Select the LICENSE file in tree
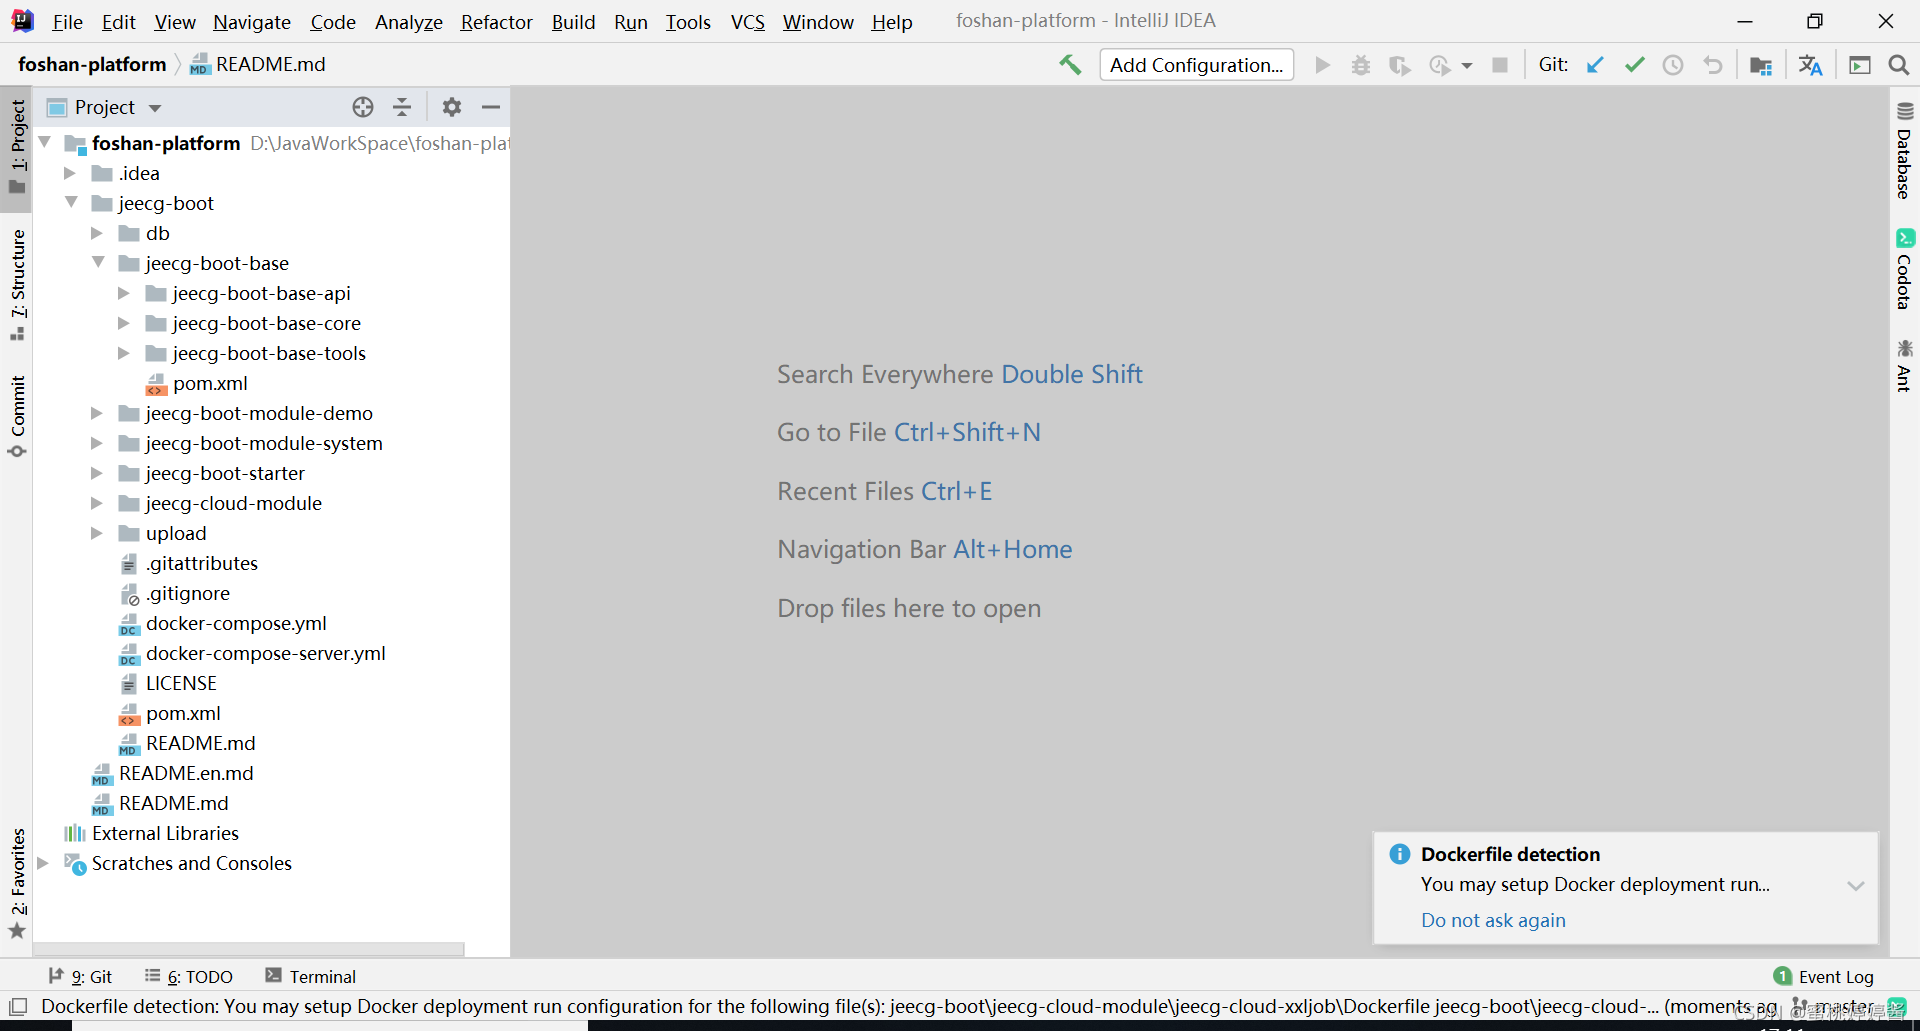Image resolution: width=1920 pixels, height=1031 pixels. point(181,683)
